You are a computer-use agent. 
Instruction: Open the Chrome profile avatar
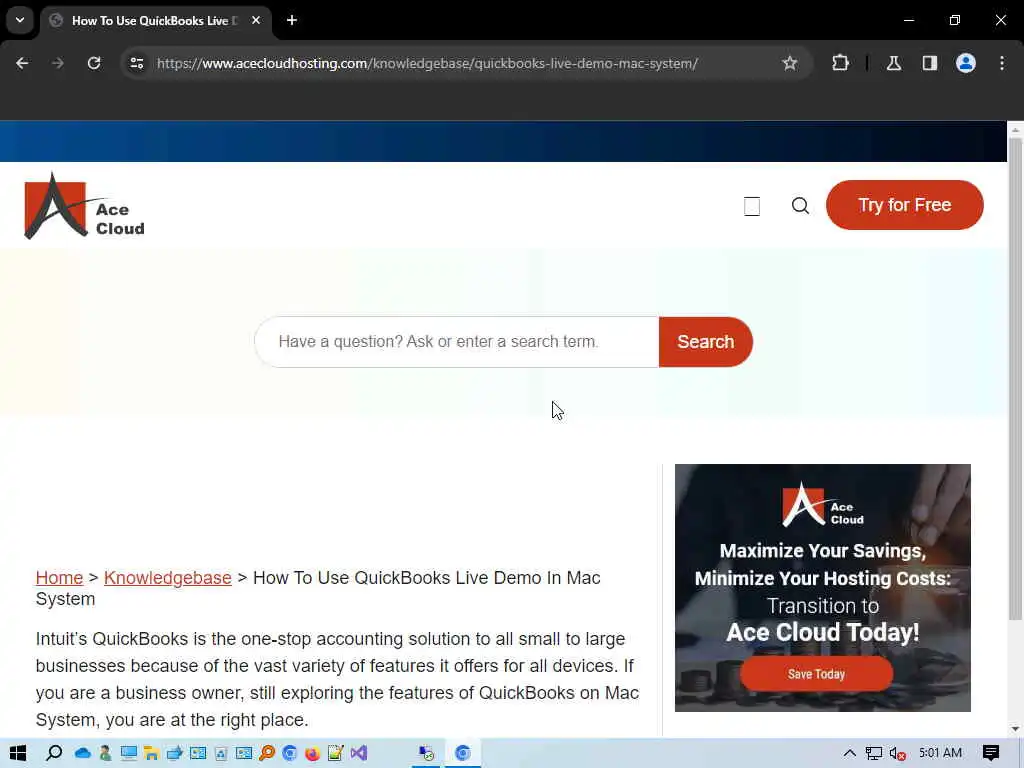966,63
